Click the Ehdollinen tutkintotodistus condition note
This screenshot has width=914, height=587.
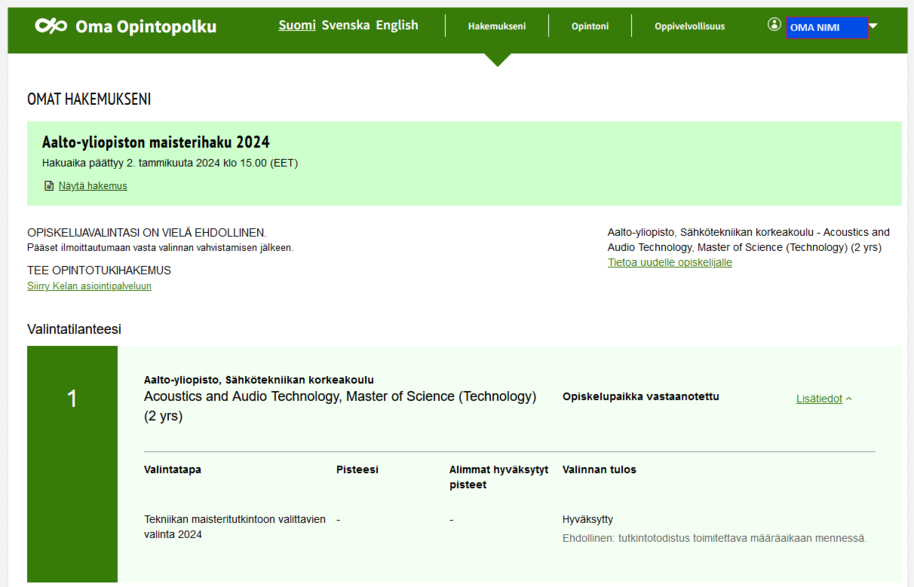tap(714, 538)
